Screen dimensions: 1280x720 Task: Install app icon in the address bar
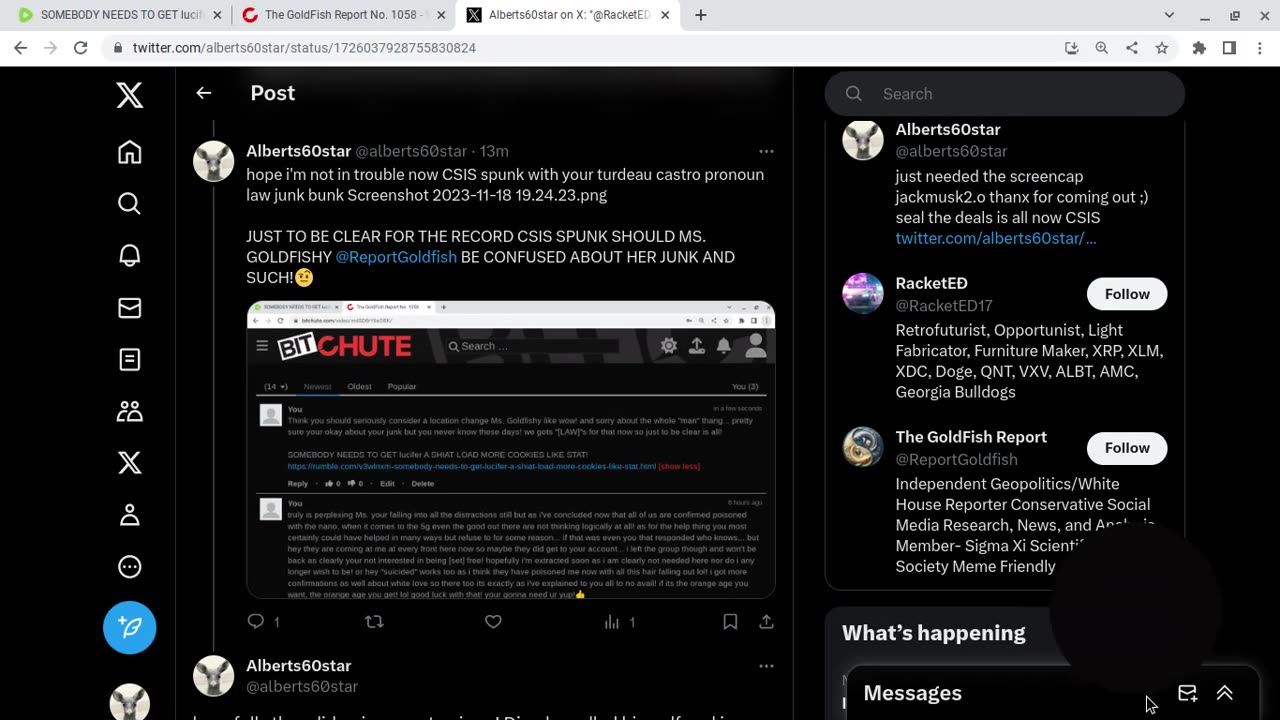coord(1072,48)
